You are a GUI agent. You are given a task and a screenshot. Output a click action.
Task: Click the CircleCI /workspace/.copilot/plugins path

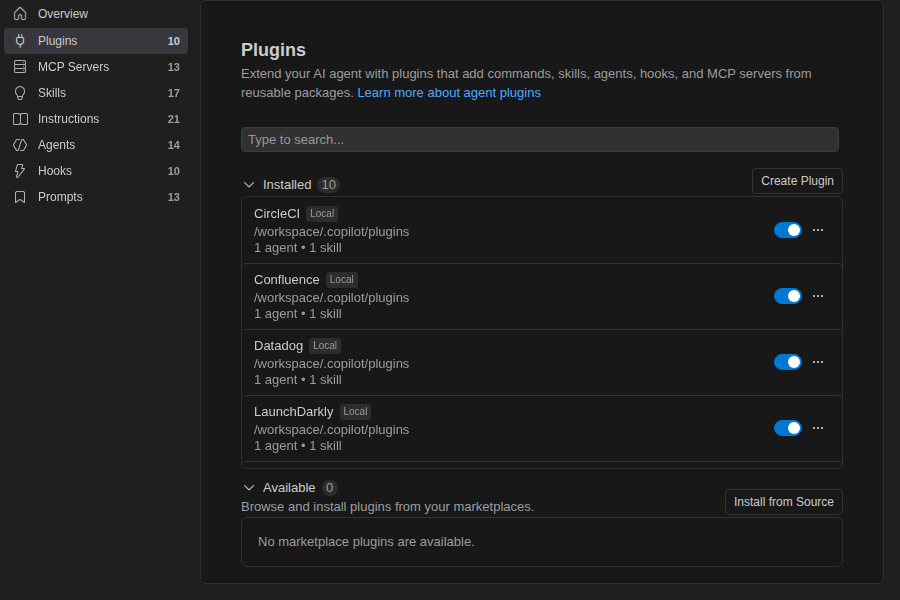tap(332, 232)
